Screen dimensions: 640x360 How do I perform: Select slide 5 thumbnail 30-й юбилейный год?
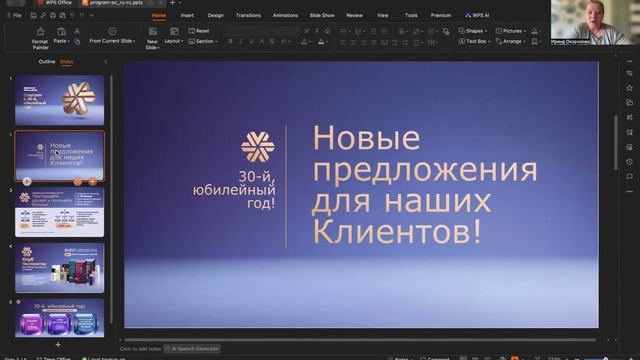click(x=60, y=318)
